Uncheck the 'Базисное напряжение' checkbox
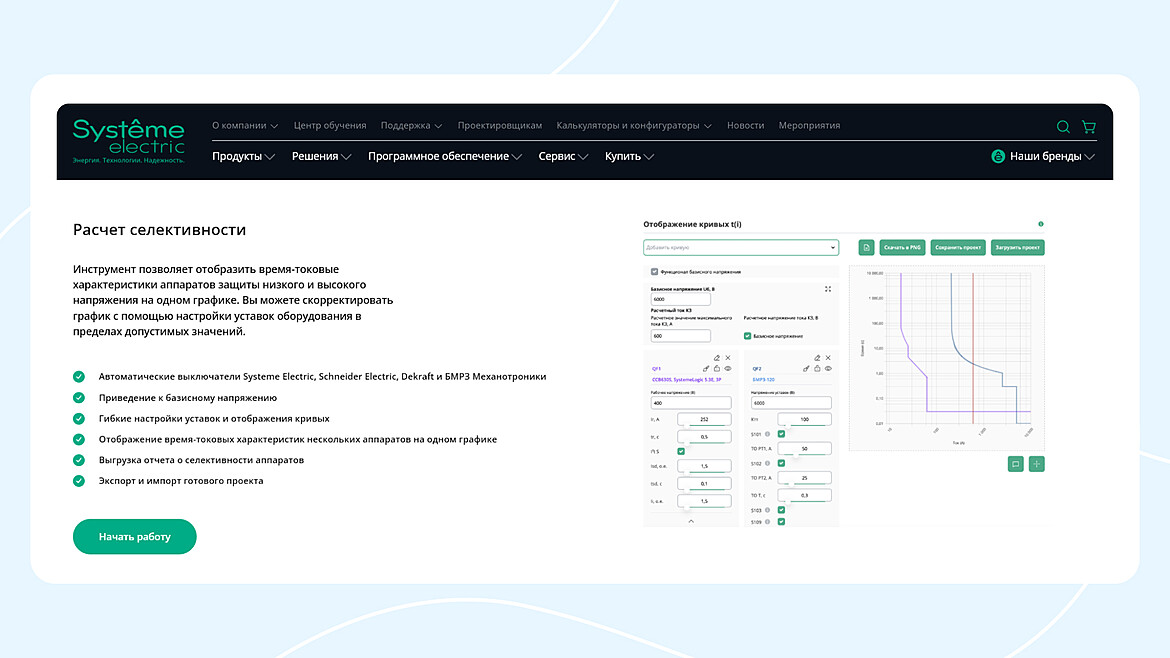Screen dimensions: 1170x658 pyautogui.click(x=748, y=336)
